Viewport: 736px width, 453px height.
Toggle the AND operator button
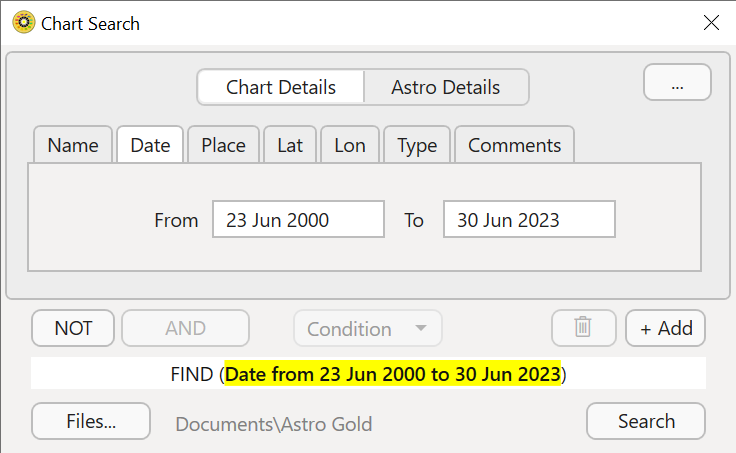point(185,328)
